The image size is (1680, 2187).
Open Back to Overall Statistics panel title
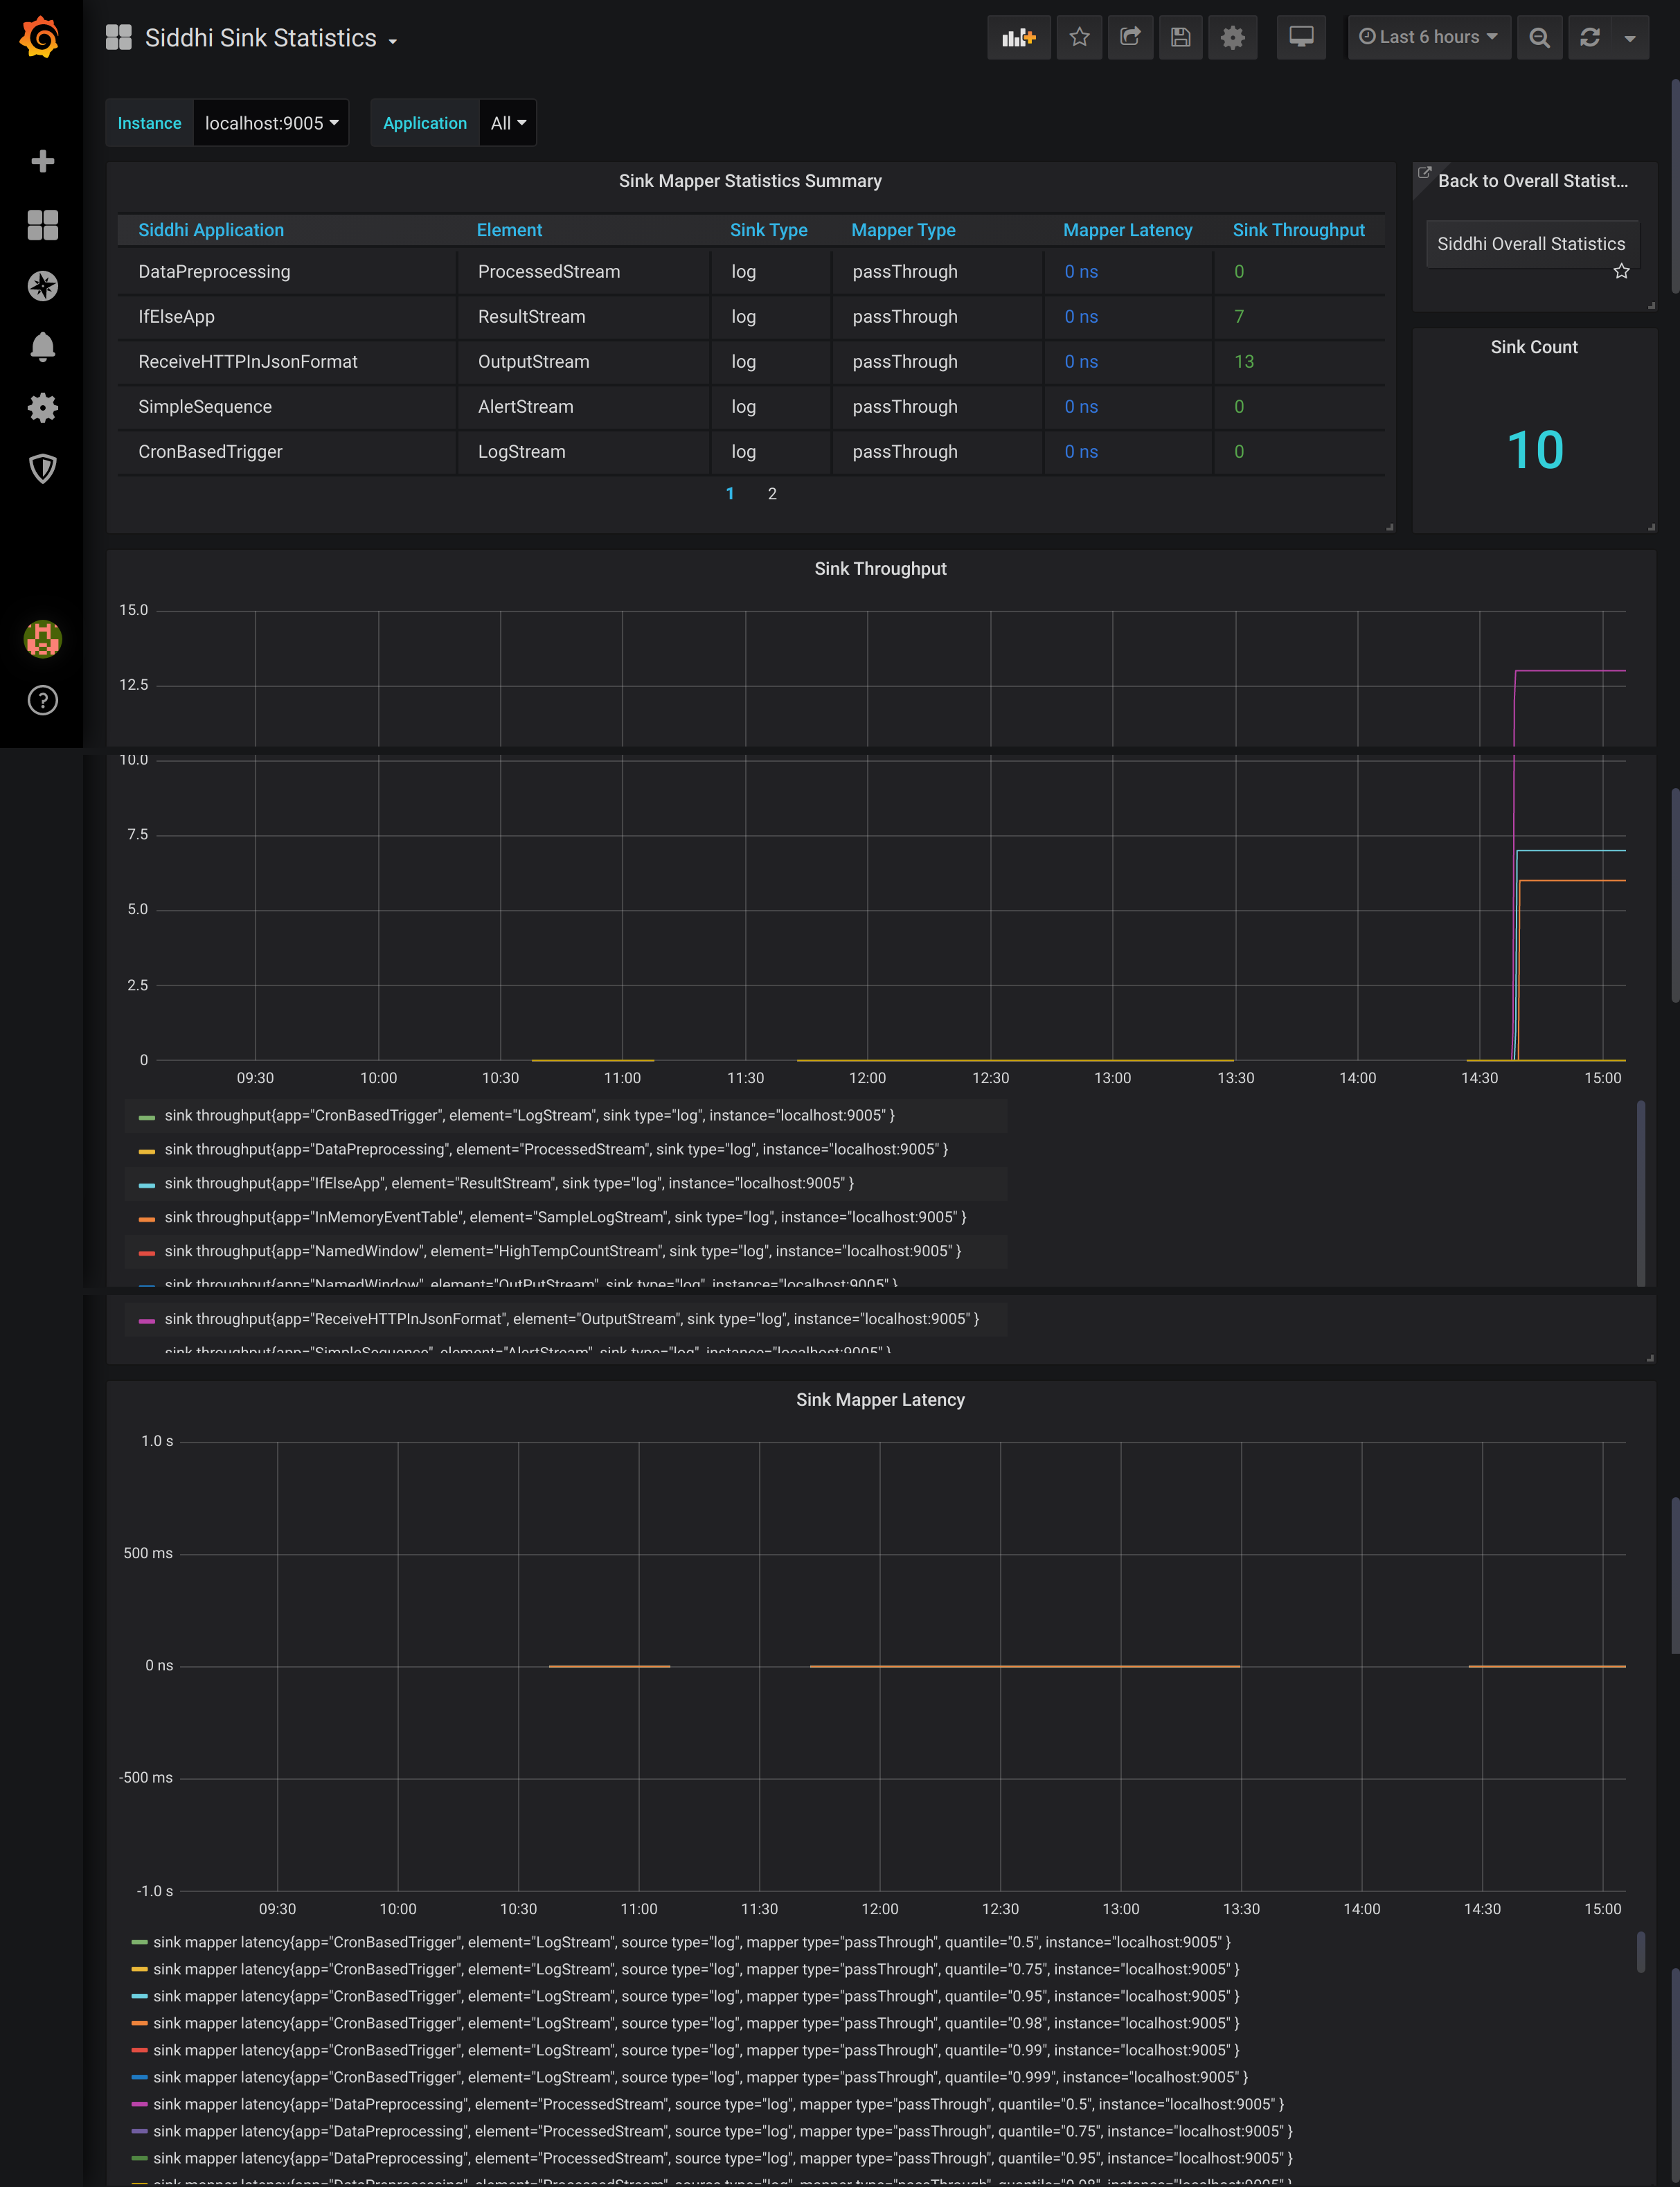coord(1532,181)
